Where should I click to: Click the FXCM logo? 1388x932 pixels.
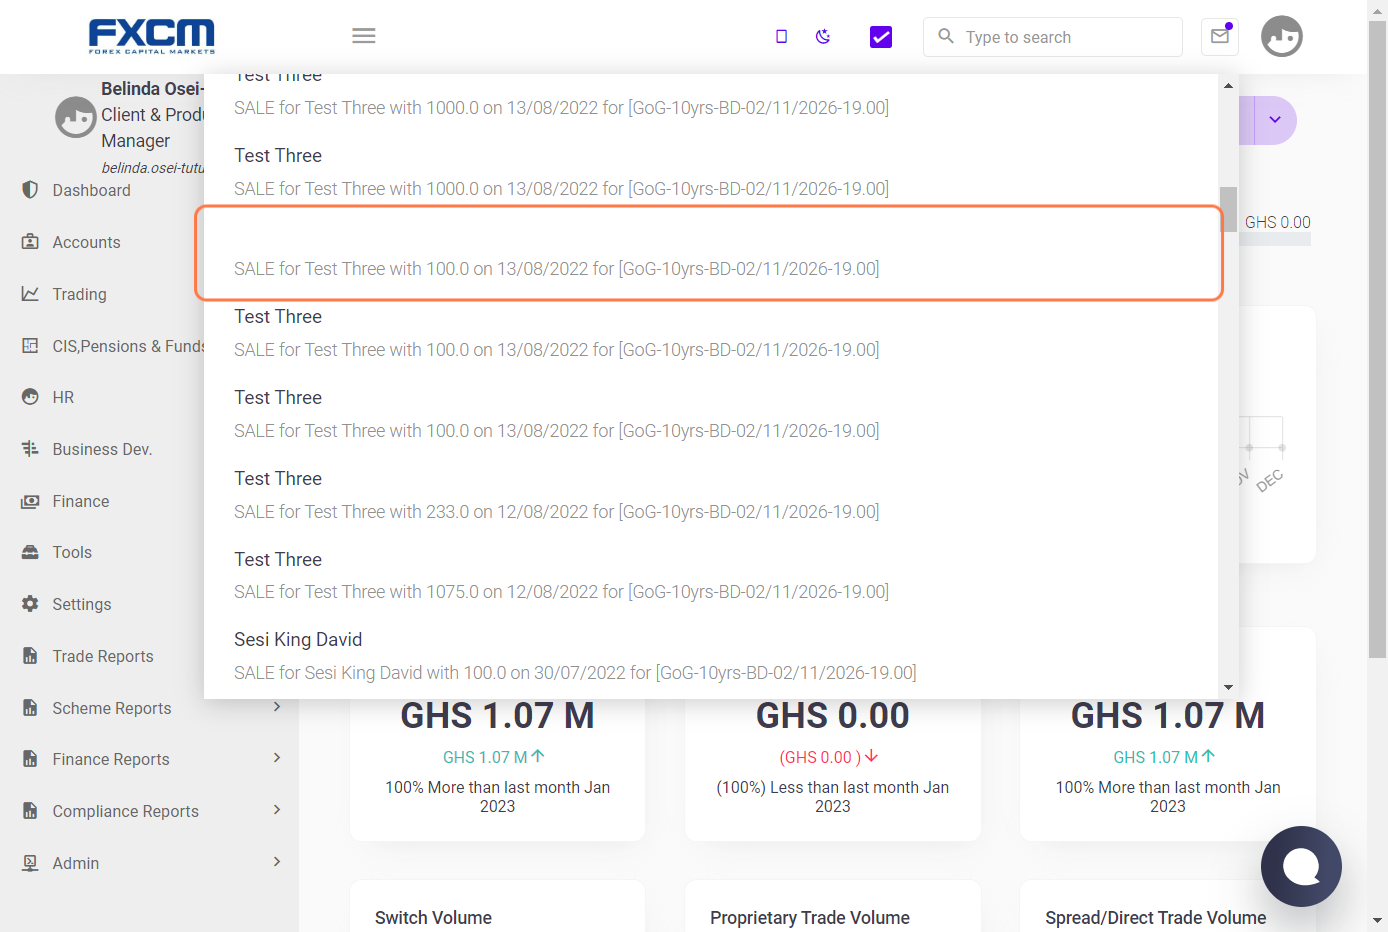click(x=152, y=36)
